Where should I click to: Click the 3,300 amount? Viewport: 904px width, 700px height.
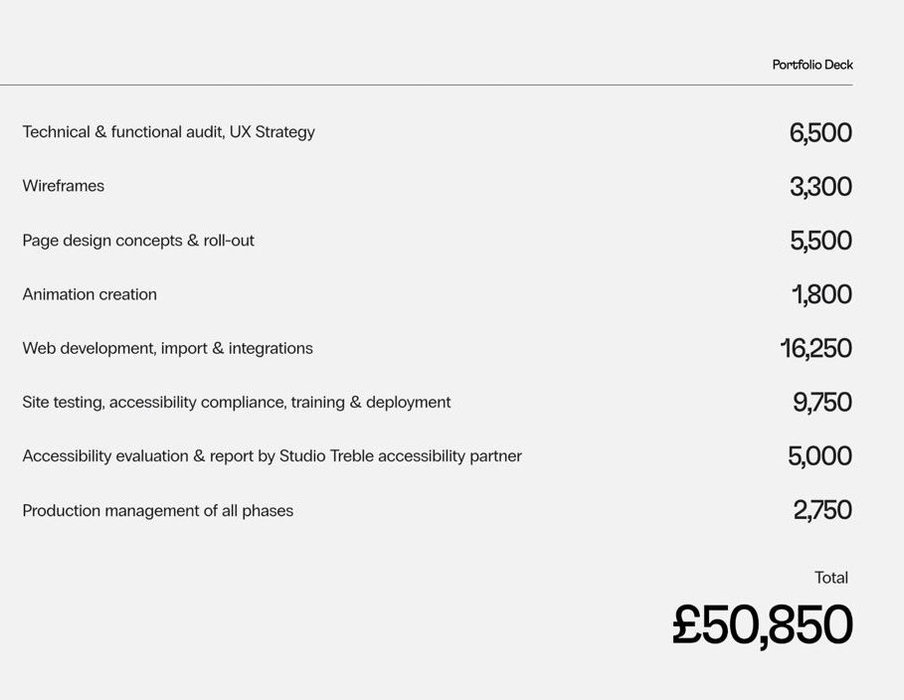[820, 187]
